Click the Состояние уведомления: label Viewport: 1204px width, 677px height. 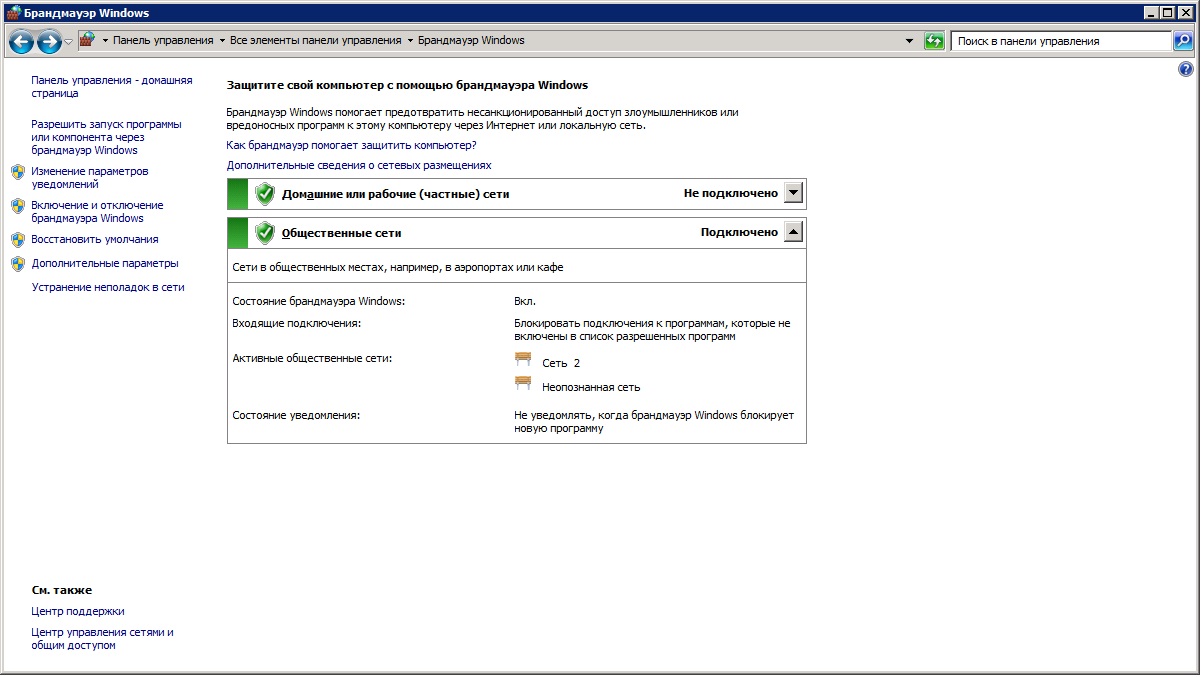pyautogui.click(x=296, y=414)
